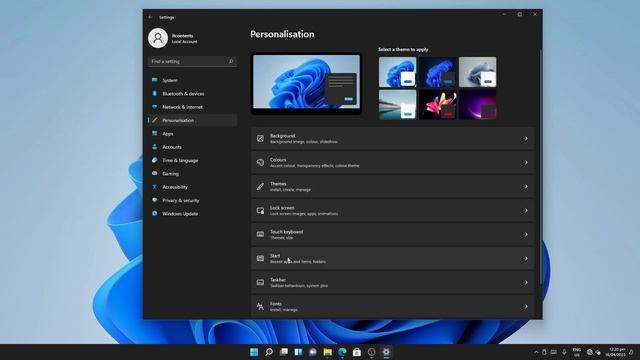The width and height of the screenshot is (640, 360).
Task: Open Task View on the taskbar
Action: pos(284,352)
